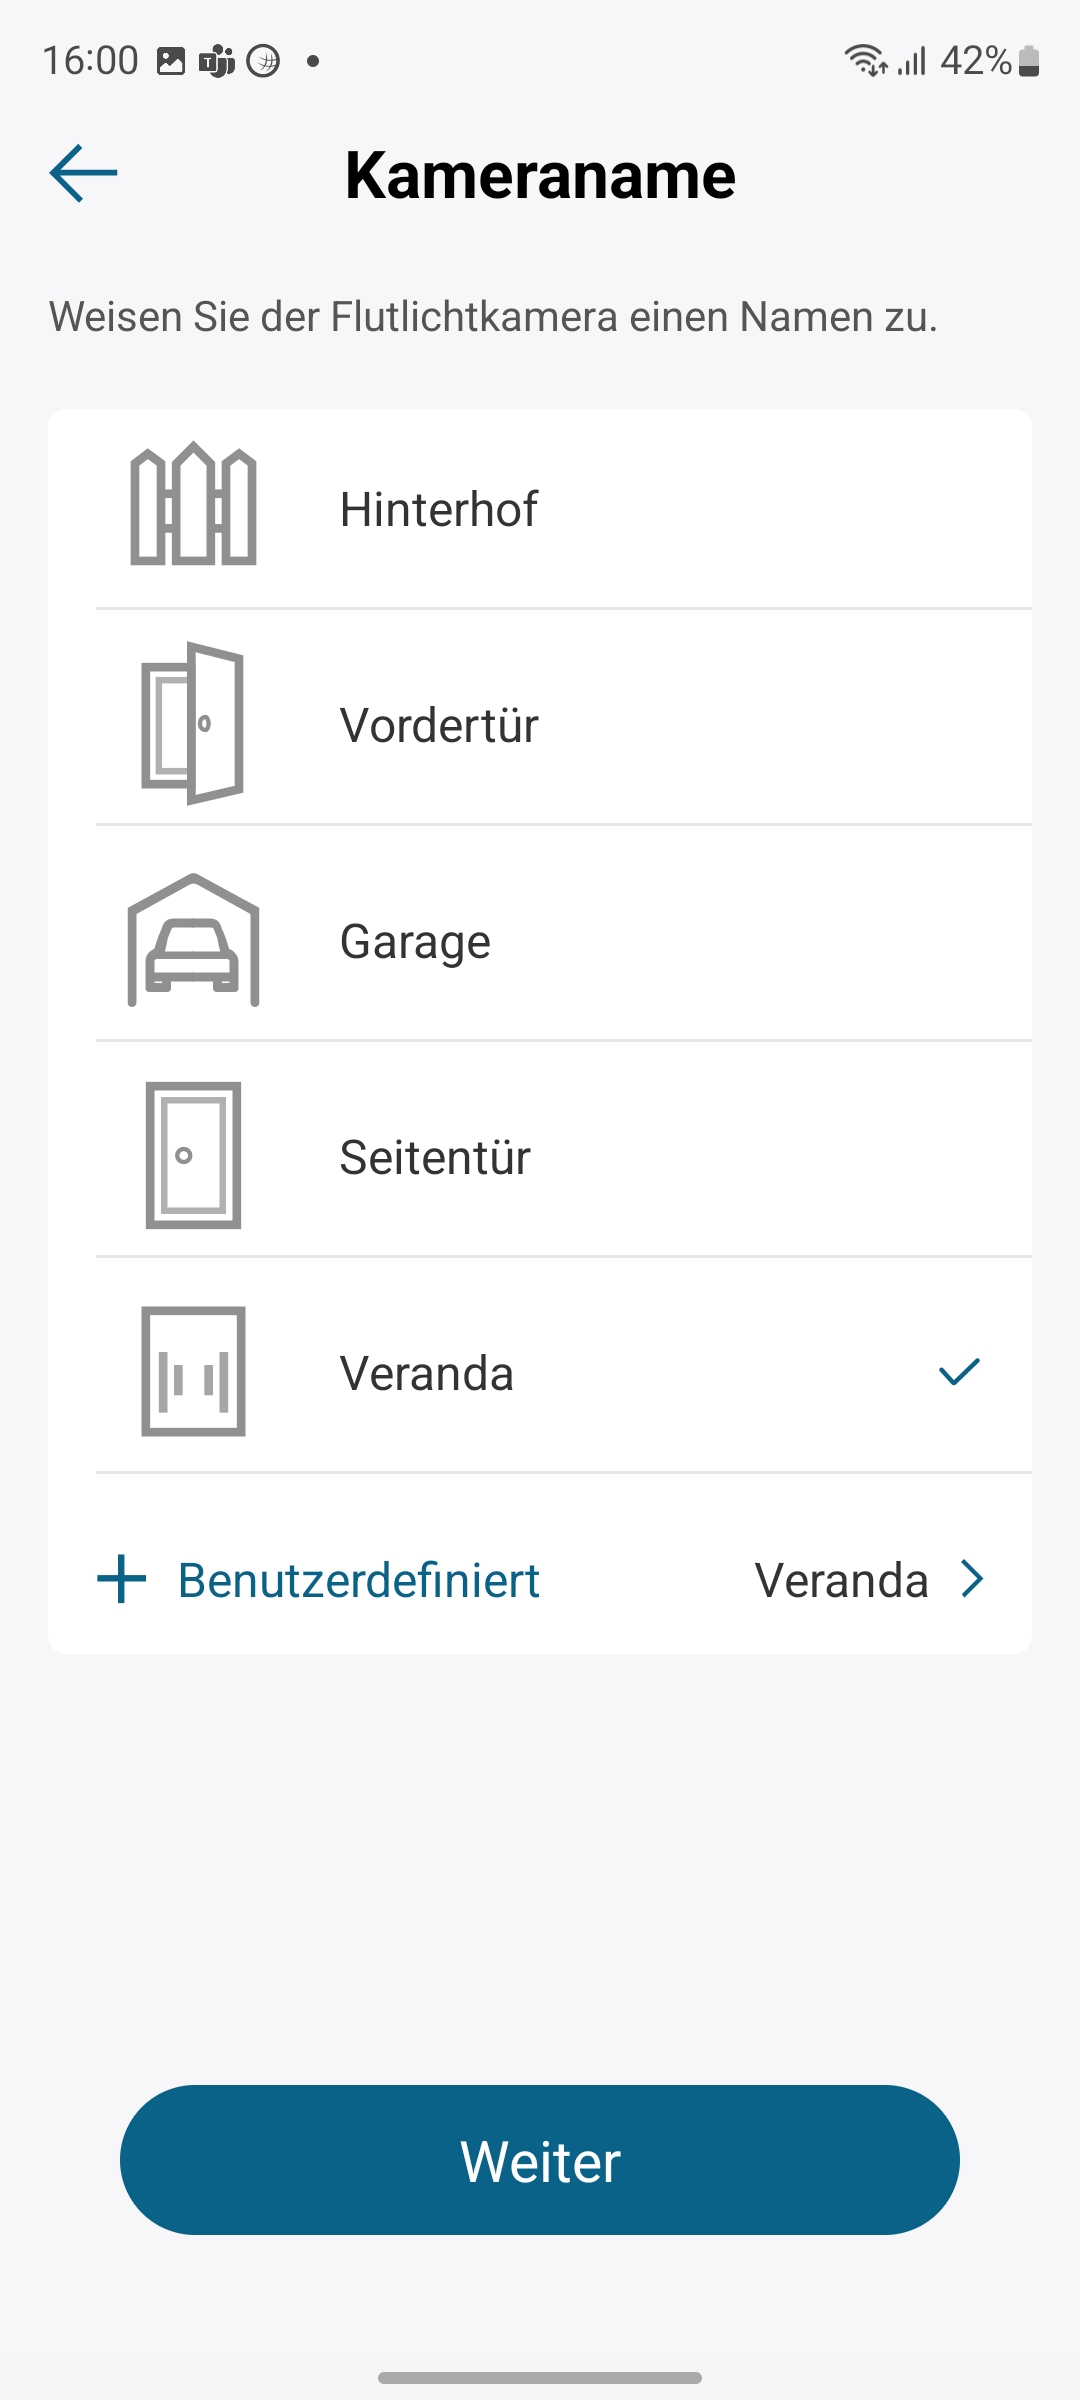
Task: Tap the Hinterhof fence icon
Action: click(193, 504)
